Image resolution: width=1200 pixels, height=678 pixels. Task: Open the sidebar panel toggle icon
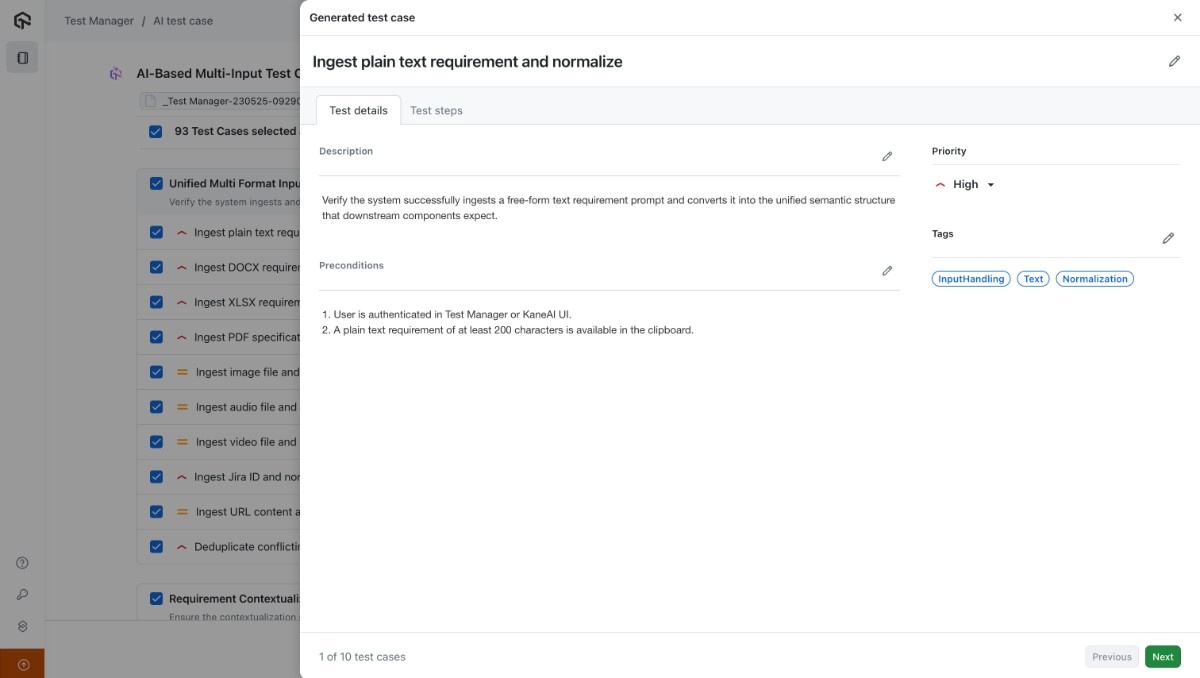pos(22,58)
